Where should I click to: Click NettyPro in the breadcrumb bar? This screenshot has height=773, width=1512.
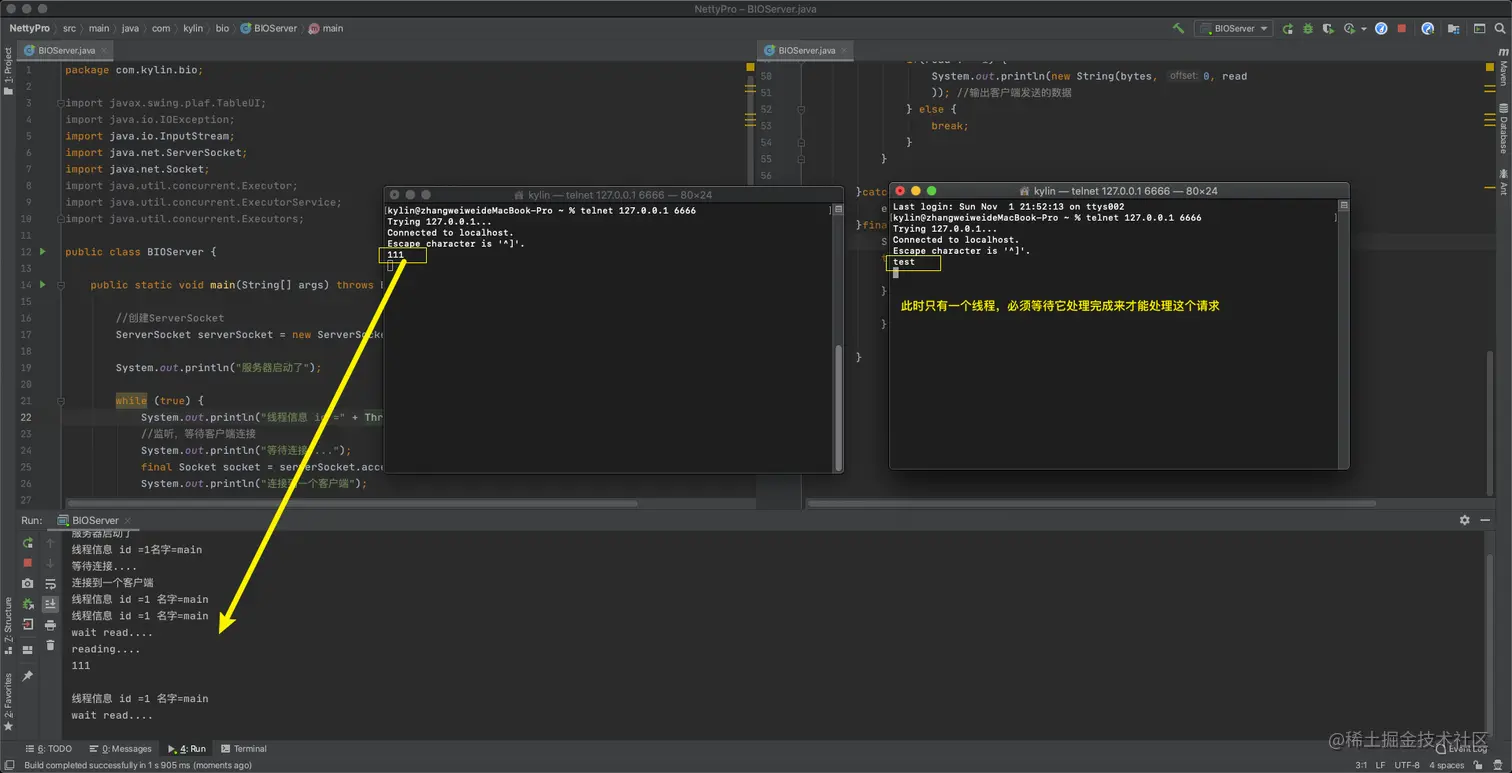pyautogui.click(x=29, y=28)
